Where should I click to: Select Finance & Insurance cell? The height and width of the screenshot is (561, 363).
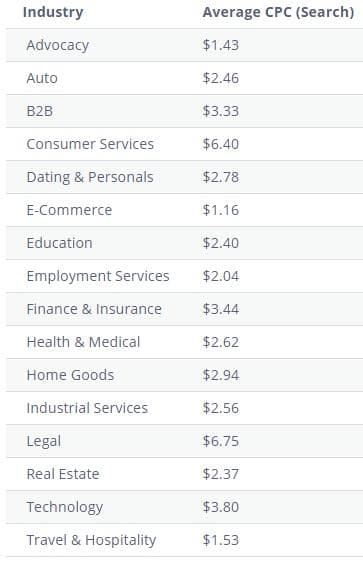point(94,309)
